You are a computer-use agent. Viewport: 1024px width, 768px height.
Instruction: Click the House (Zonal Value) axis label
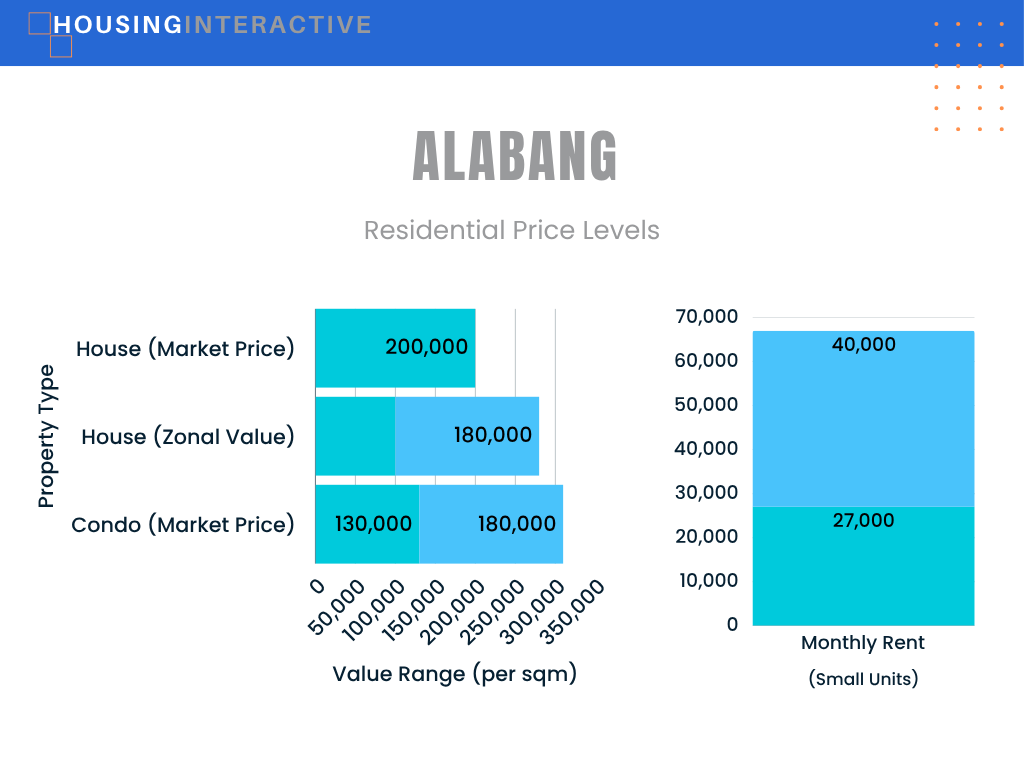[x=188, y=436]
